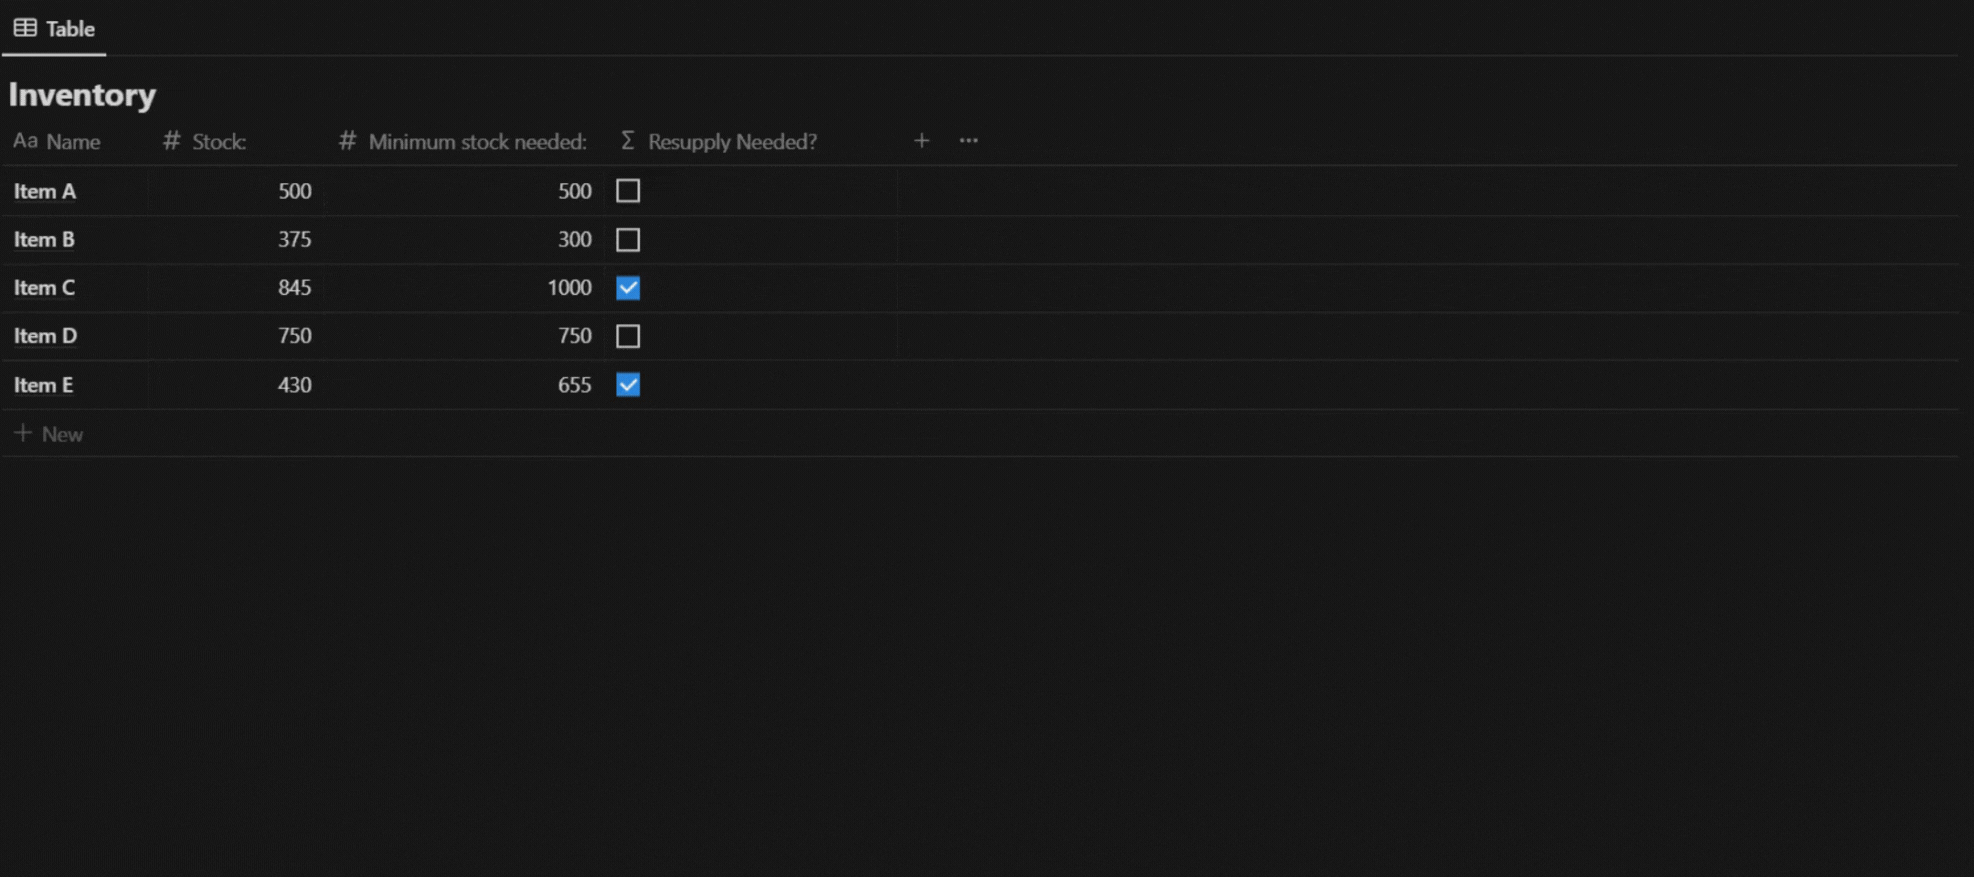Image resolution: width=1974 pixels, height=877 pixels.
Task: Toggle Resupply checkbox for Item D
Action: click(628, 336)
